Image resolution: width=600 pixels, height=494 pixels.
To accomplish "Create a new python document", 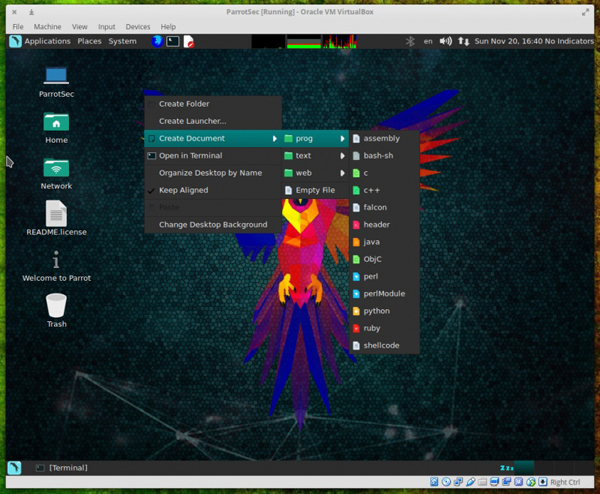I will point(385,311).
